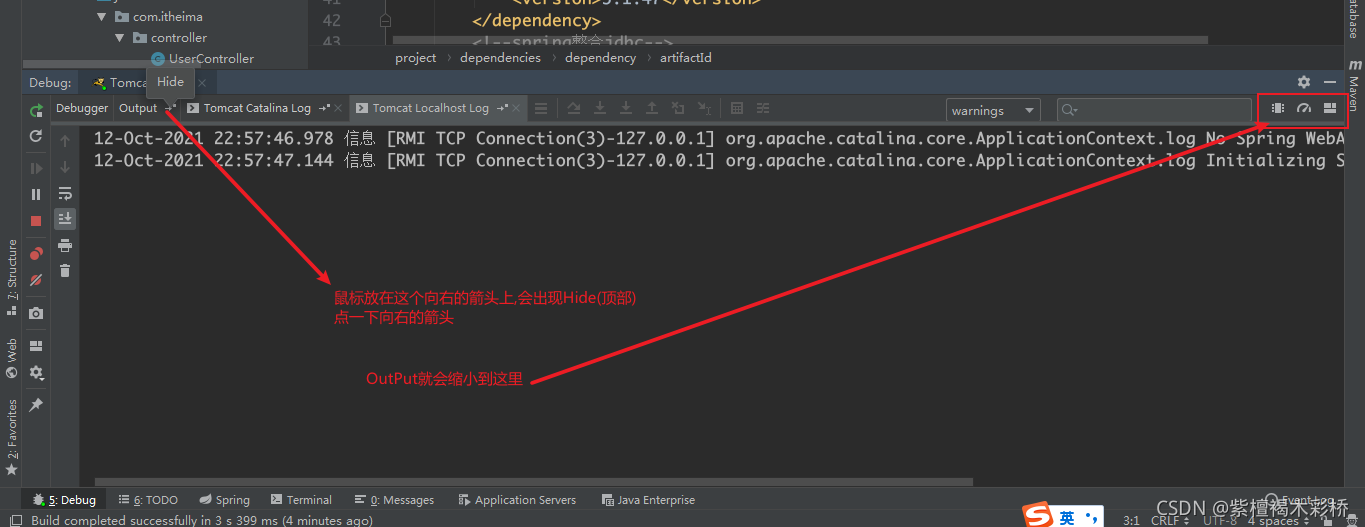
Task: Pin the debug tab
Action: [36, 405]
